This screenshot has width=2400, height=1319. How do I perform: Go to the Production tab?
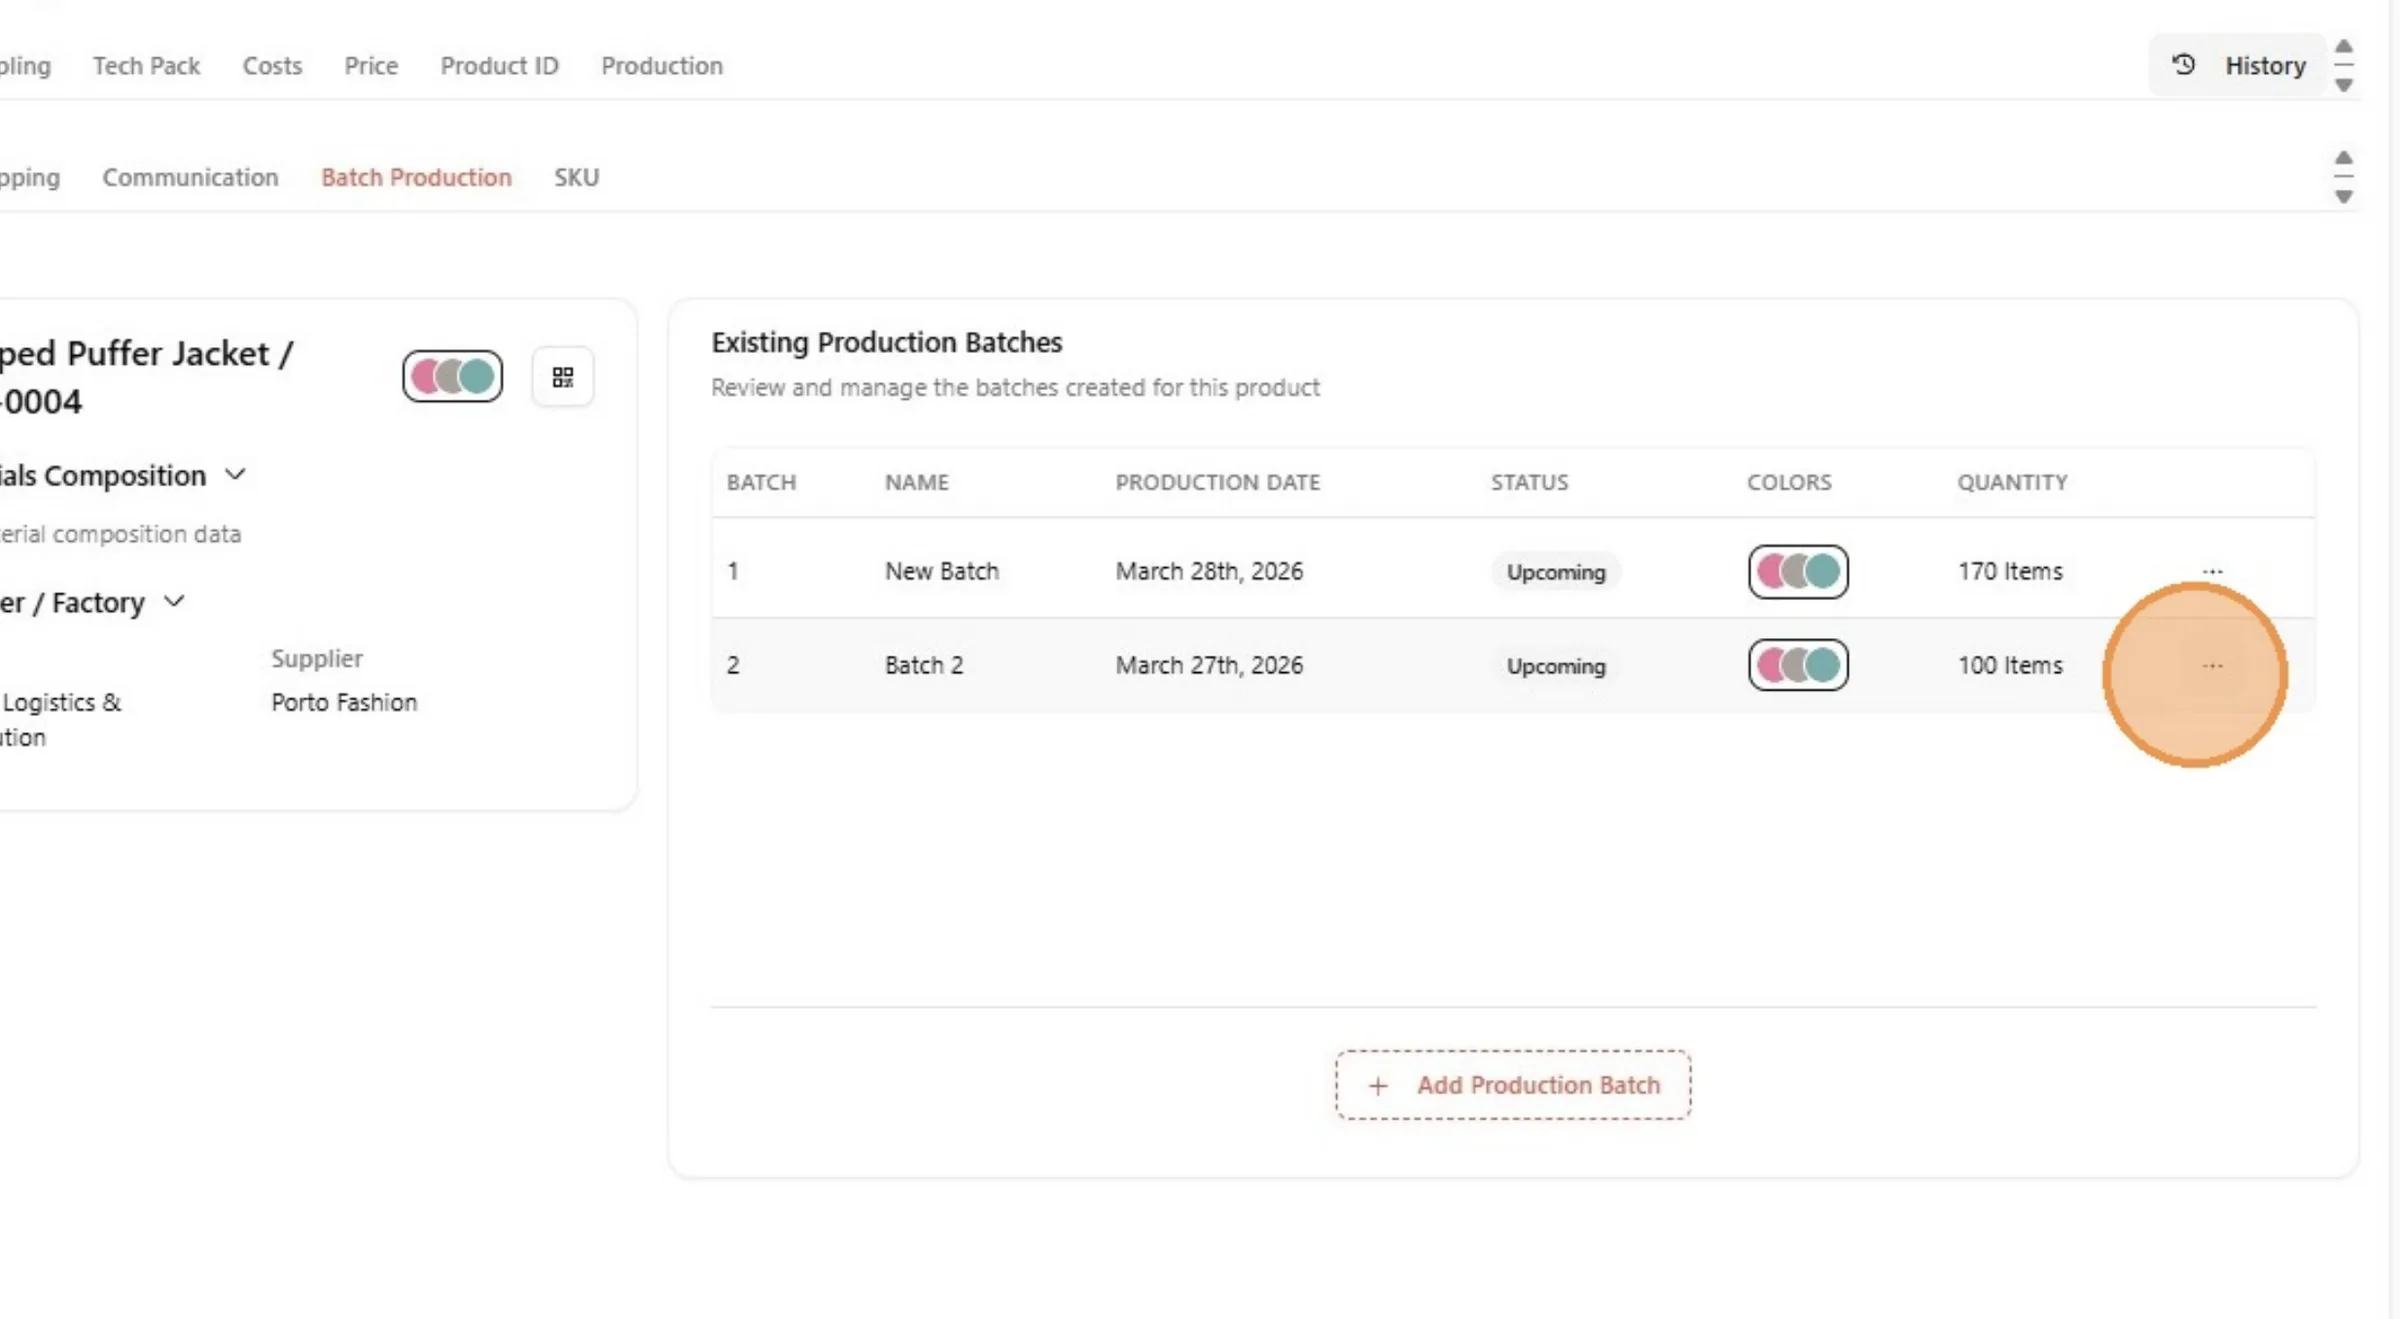point(661,66)
